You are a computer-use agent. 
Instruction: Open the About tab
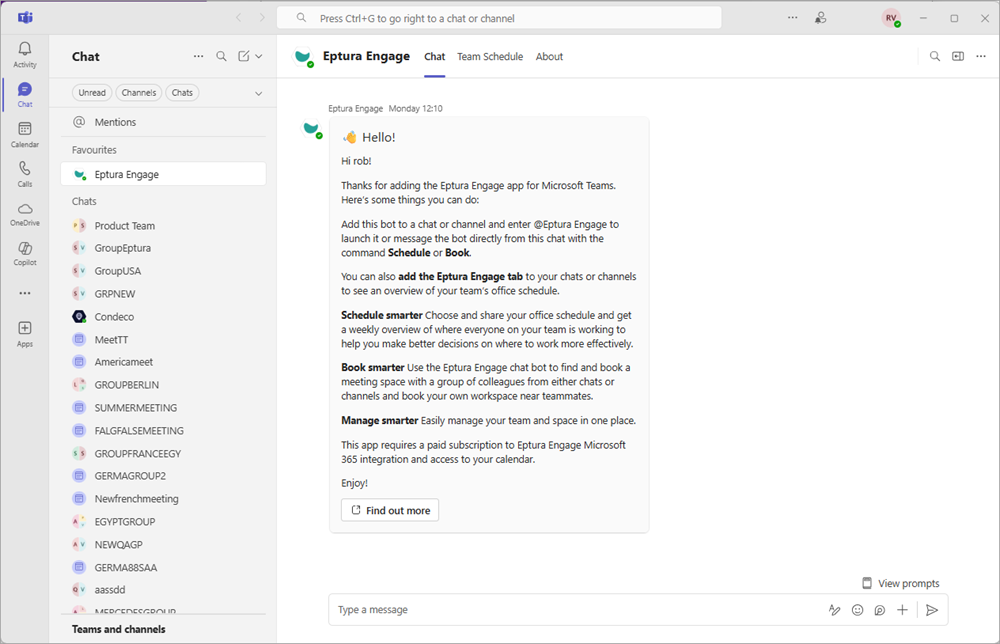click(549, 57)
